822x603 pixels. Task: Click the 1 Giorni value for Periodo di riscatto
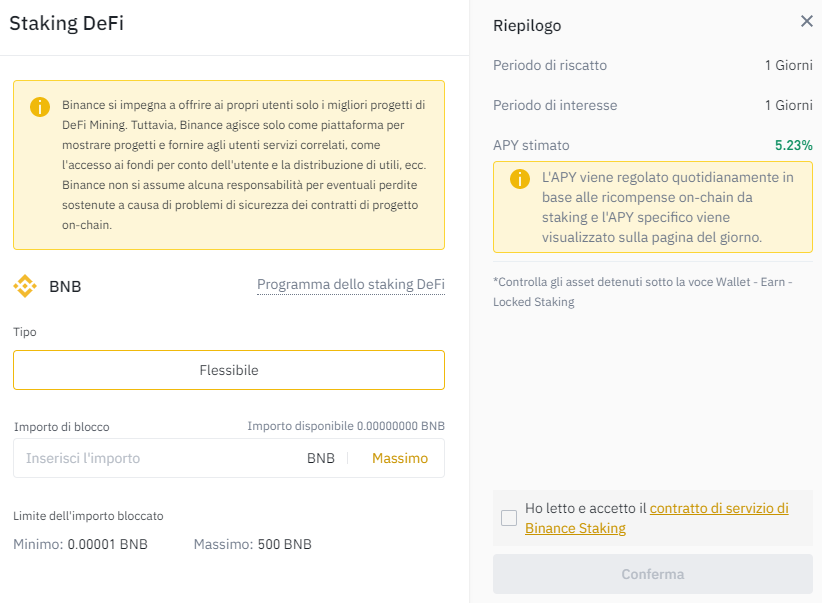(x=788, y=66)
